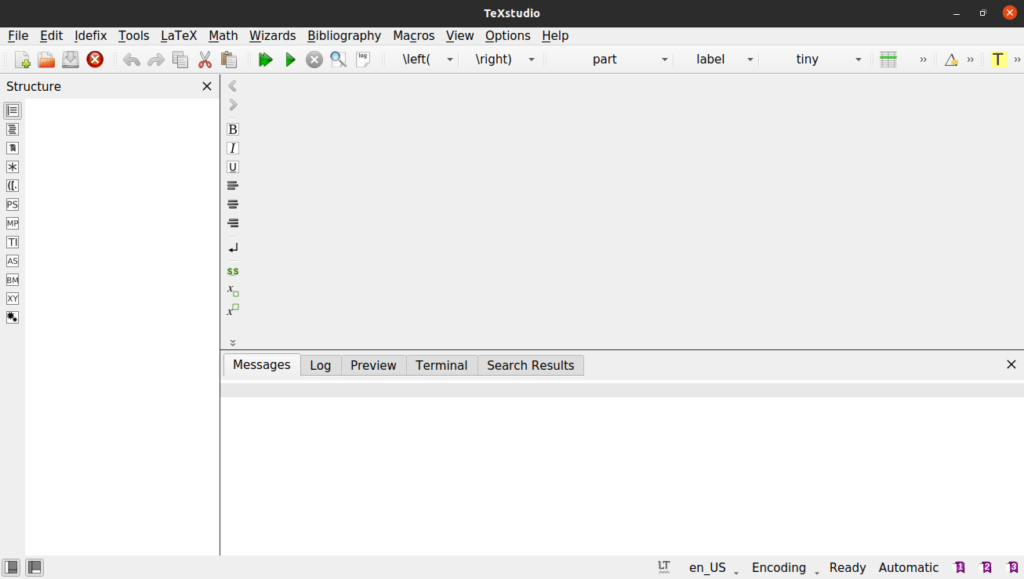Viewport: 1024px width, 579px height.
Task: Open the 'tiny' font size dropdown
Action: tap(858, 59)
